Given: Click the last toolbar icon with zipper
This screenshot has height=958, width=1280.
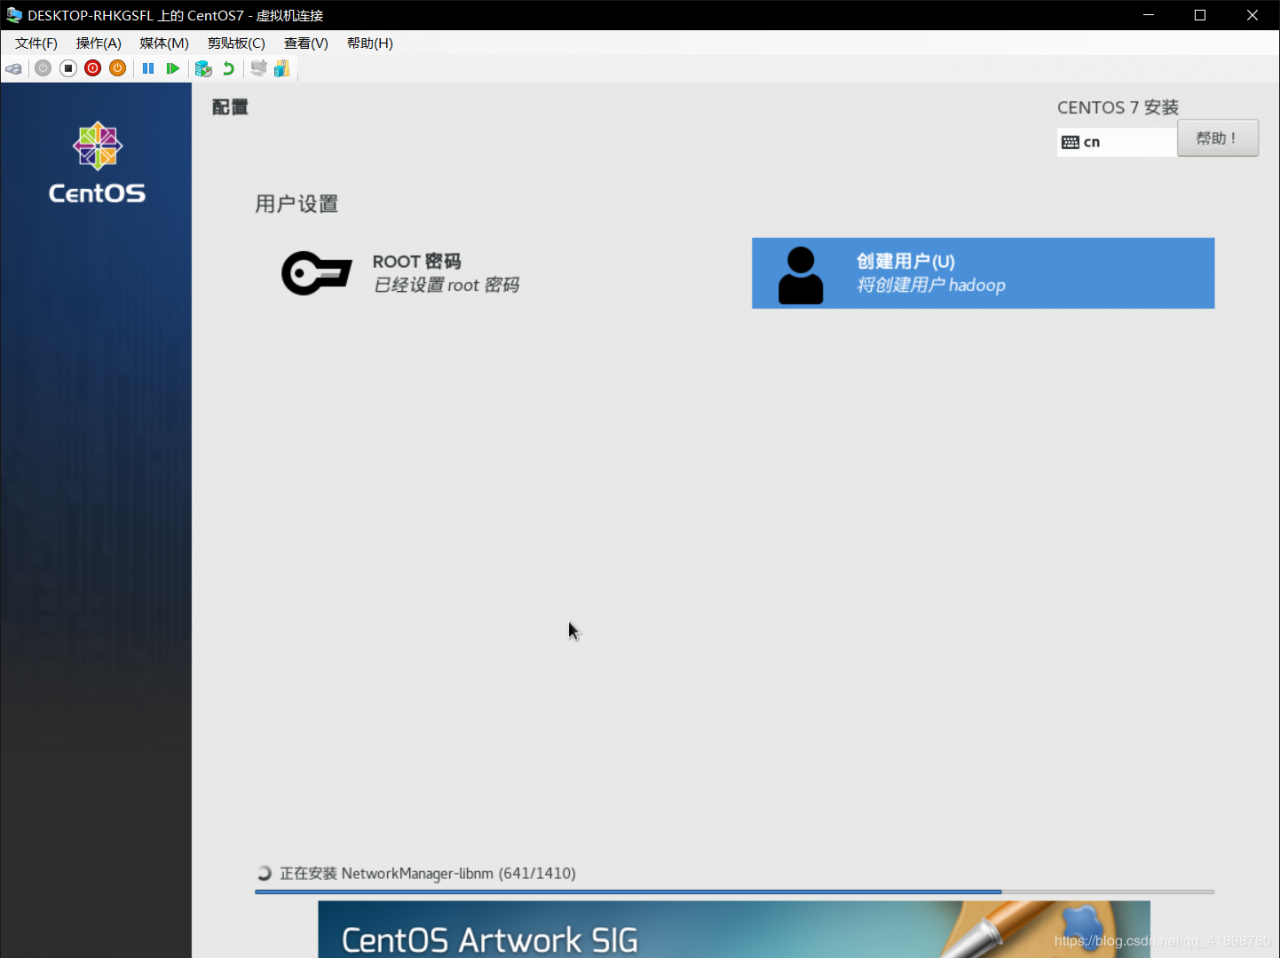Looking at the screenshot, I should click(282, 68).
